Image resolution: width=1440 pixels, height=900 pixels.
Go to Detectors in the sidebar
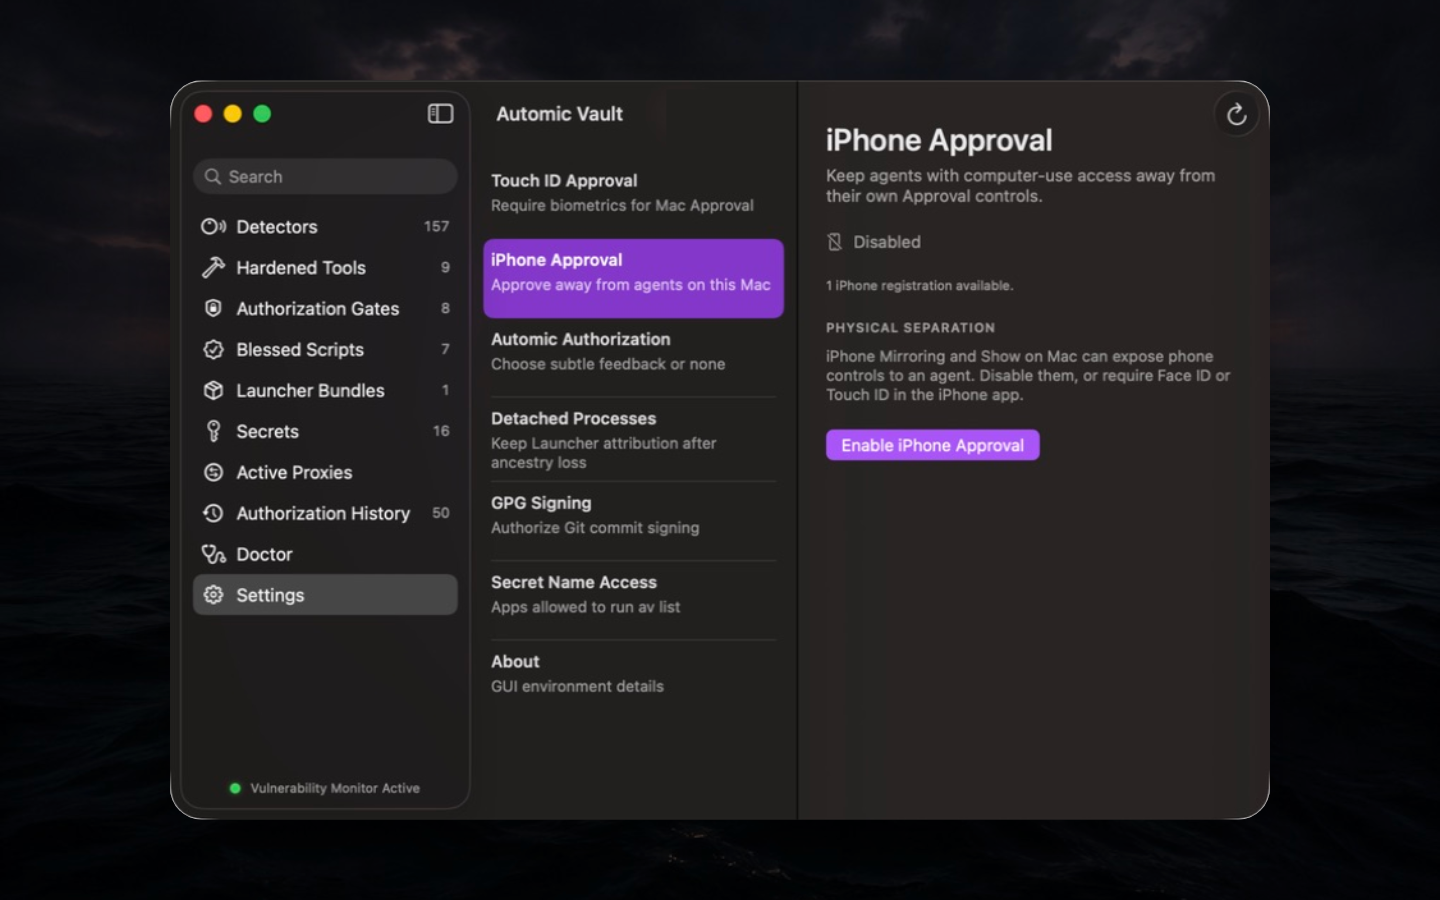point(325,227)
